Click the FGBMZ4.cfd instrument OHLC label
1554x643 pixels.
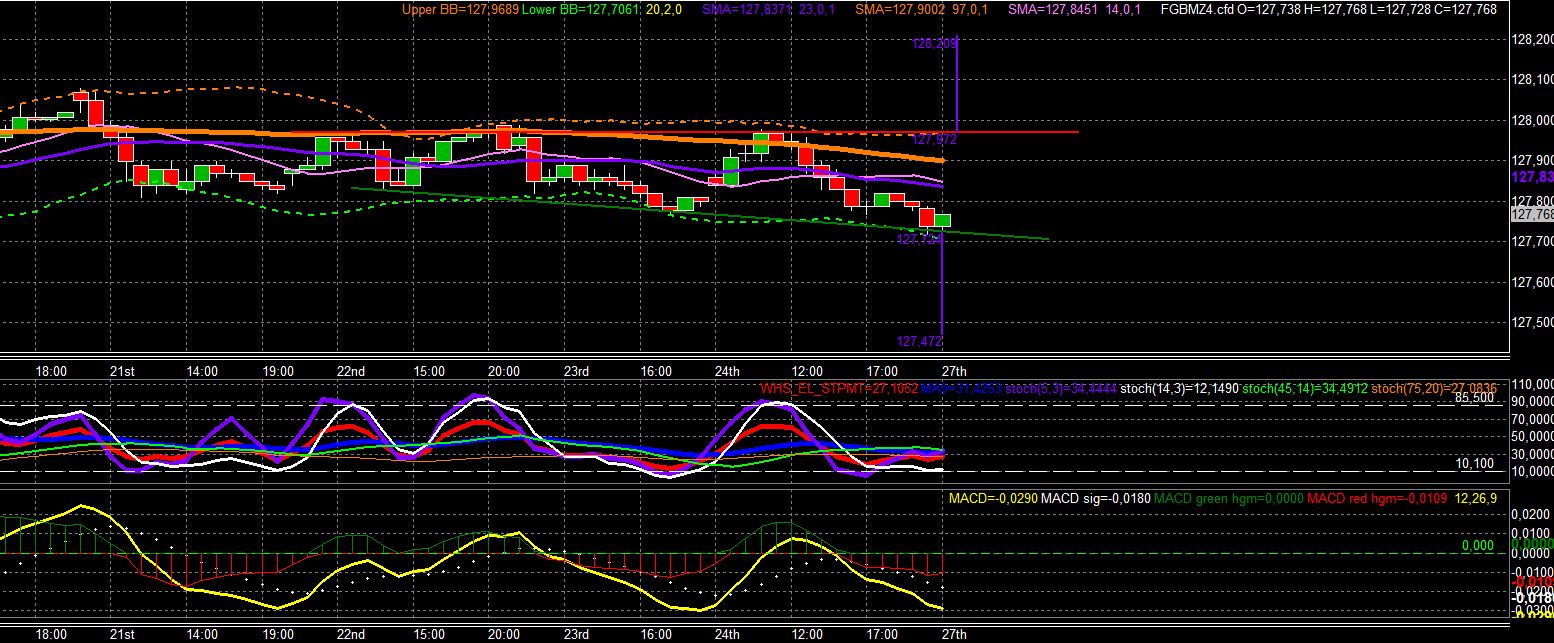[x=1328, y=10]
